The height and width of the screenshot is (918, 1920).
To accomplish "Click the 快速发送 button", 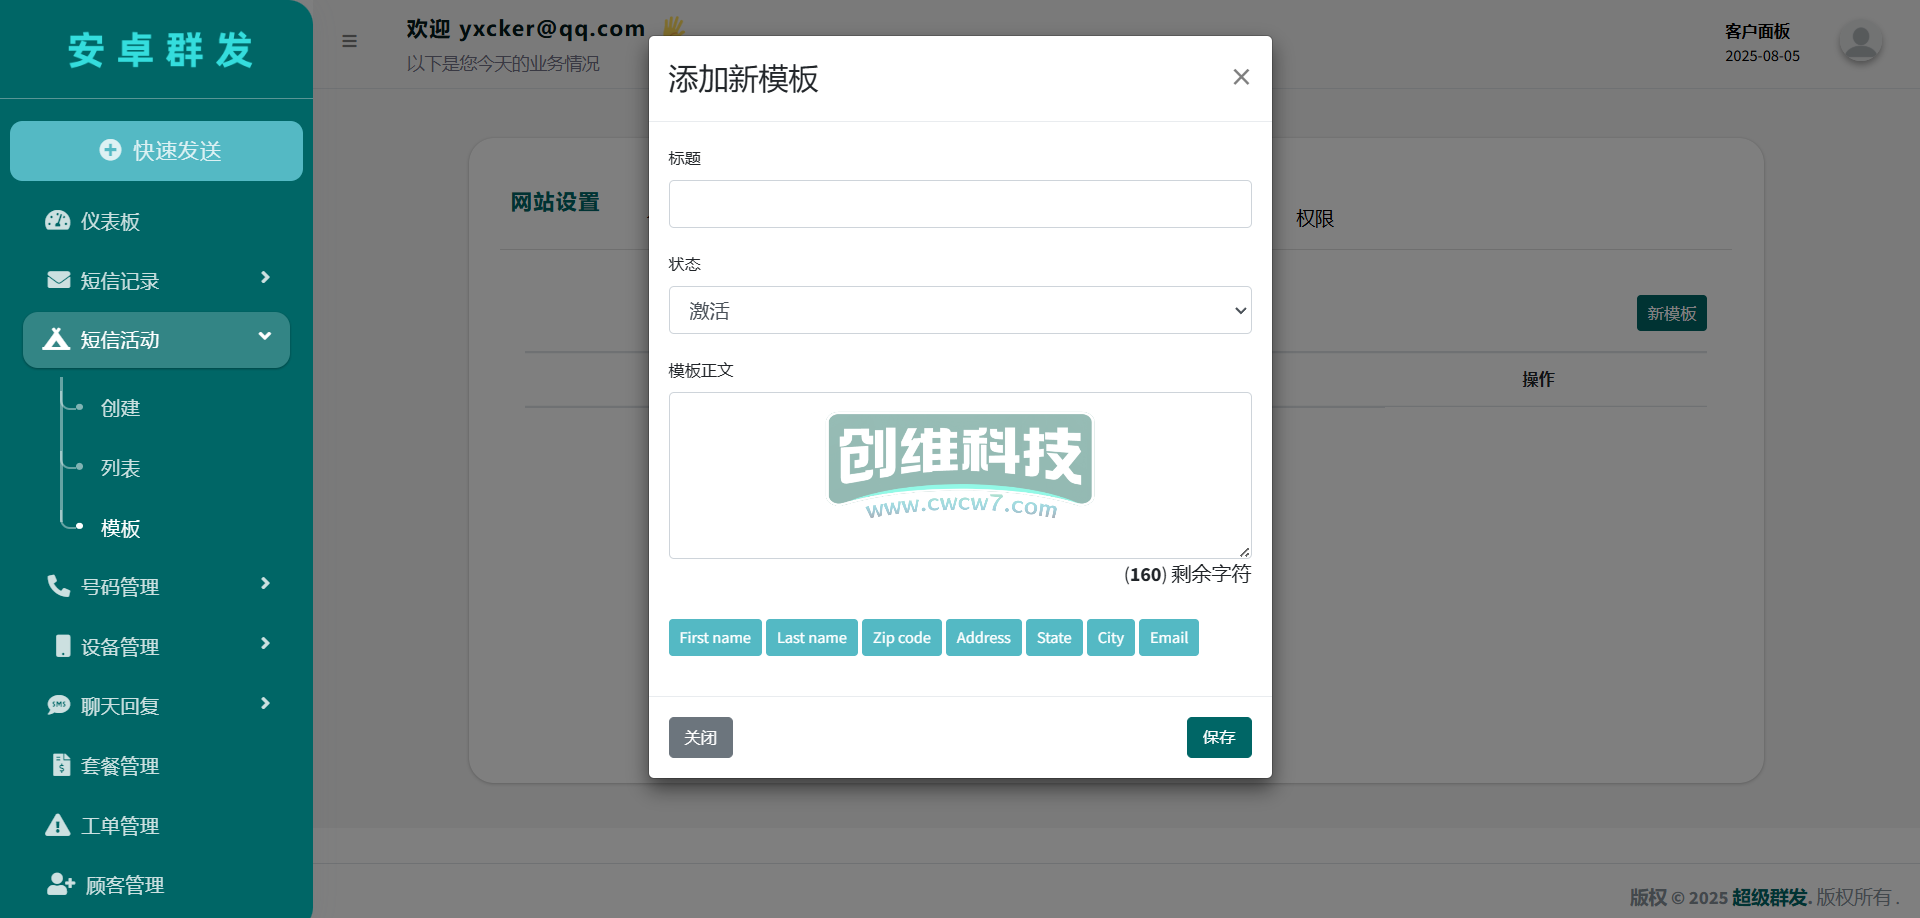I will (156, 151).
